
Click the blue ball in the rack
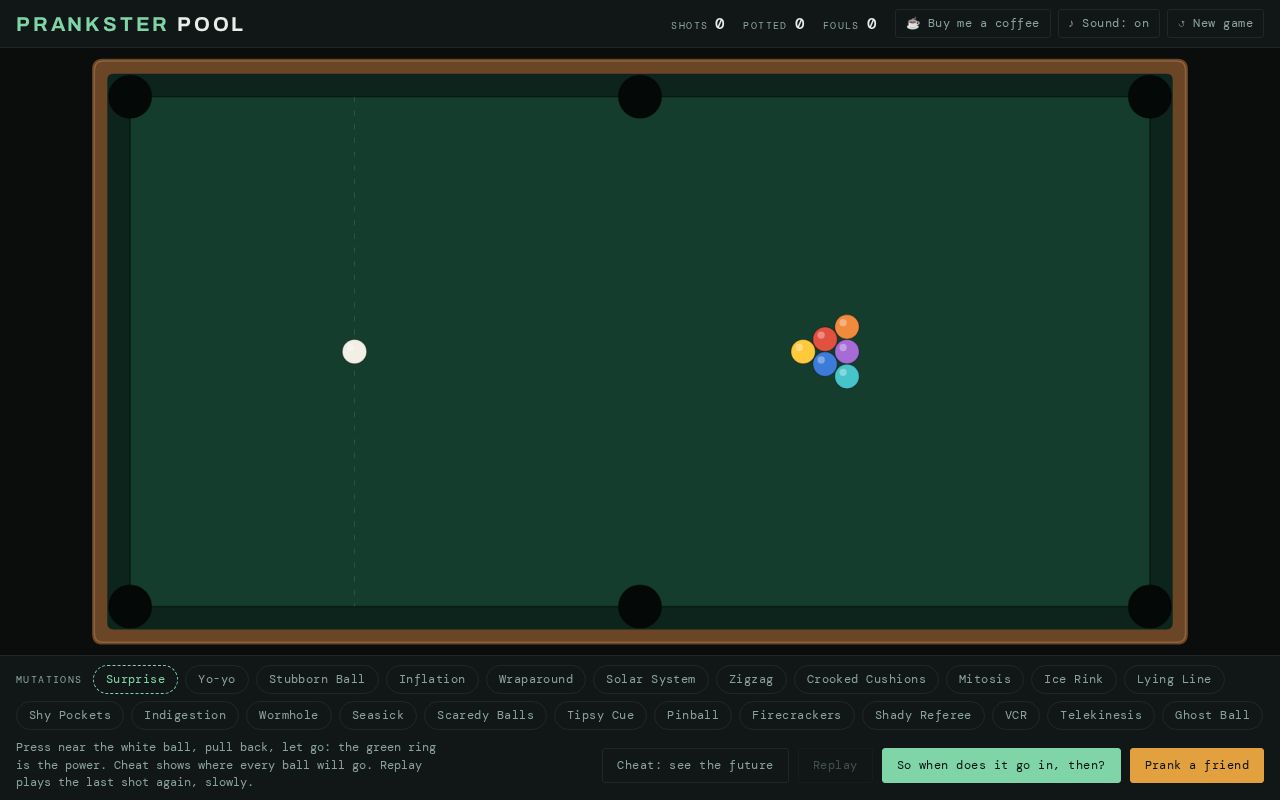(x=825, y=364)
